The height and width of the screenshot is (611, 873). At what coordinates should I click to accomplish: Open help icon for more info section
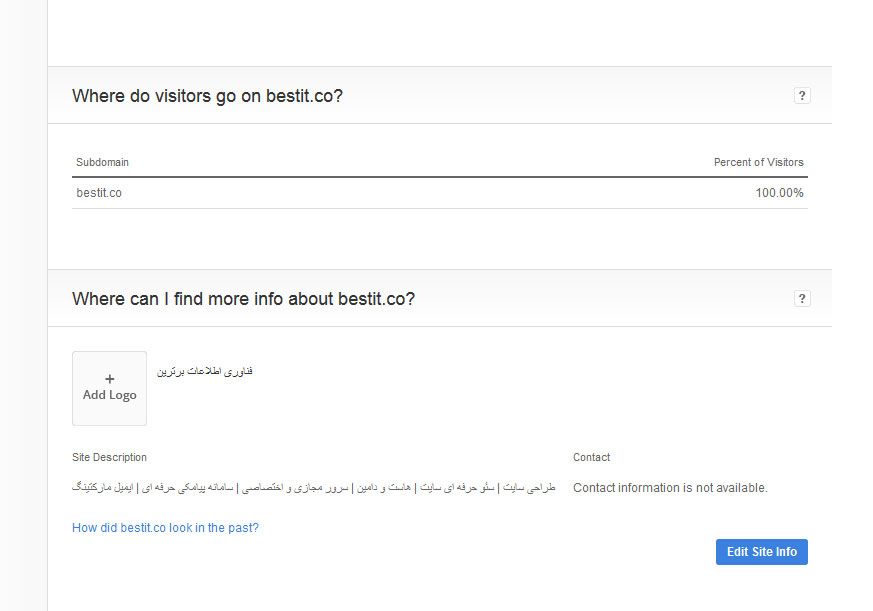click(802, 299)
